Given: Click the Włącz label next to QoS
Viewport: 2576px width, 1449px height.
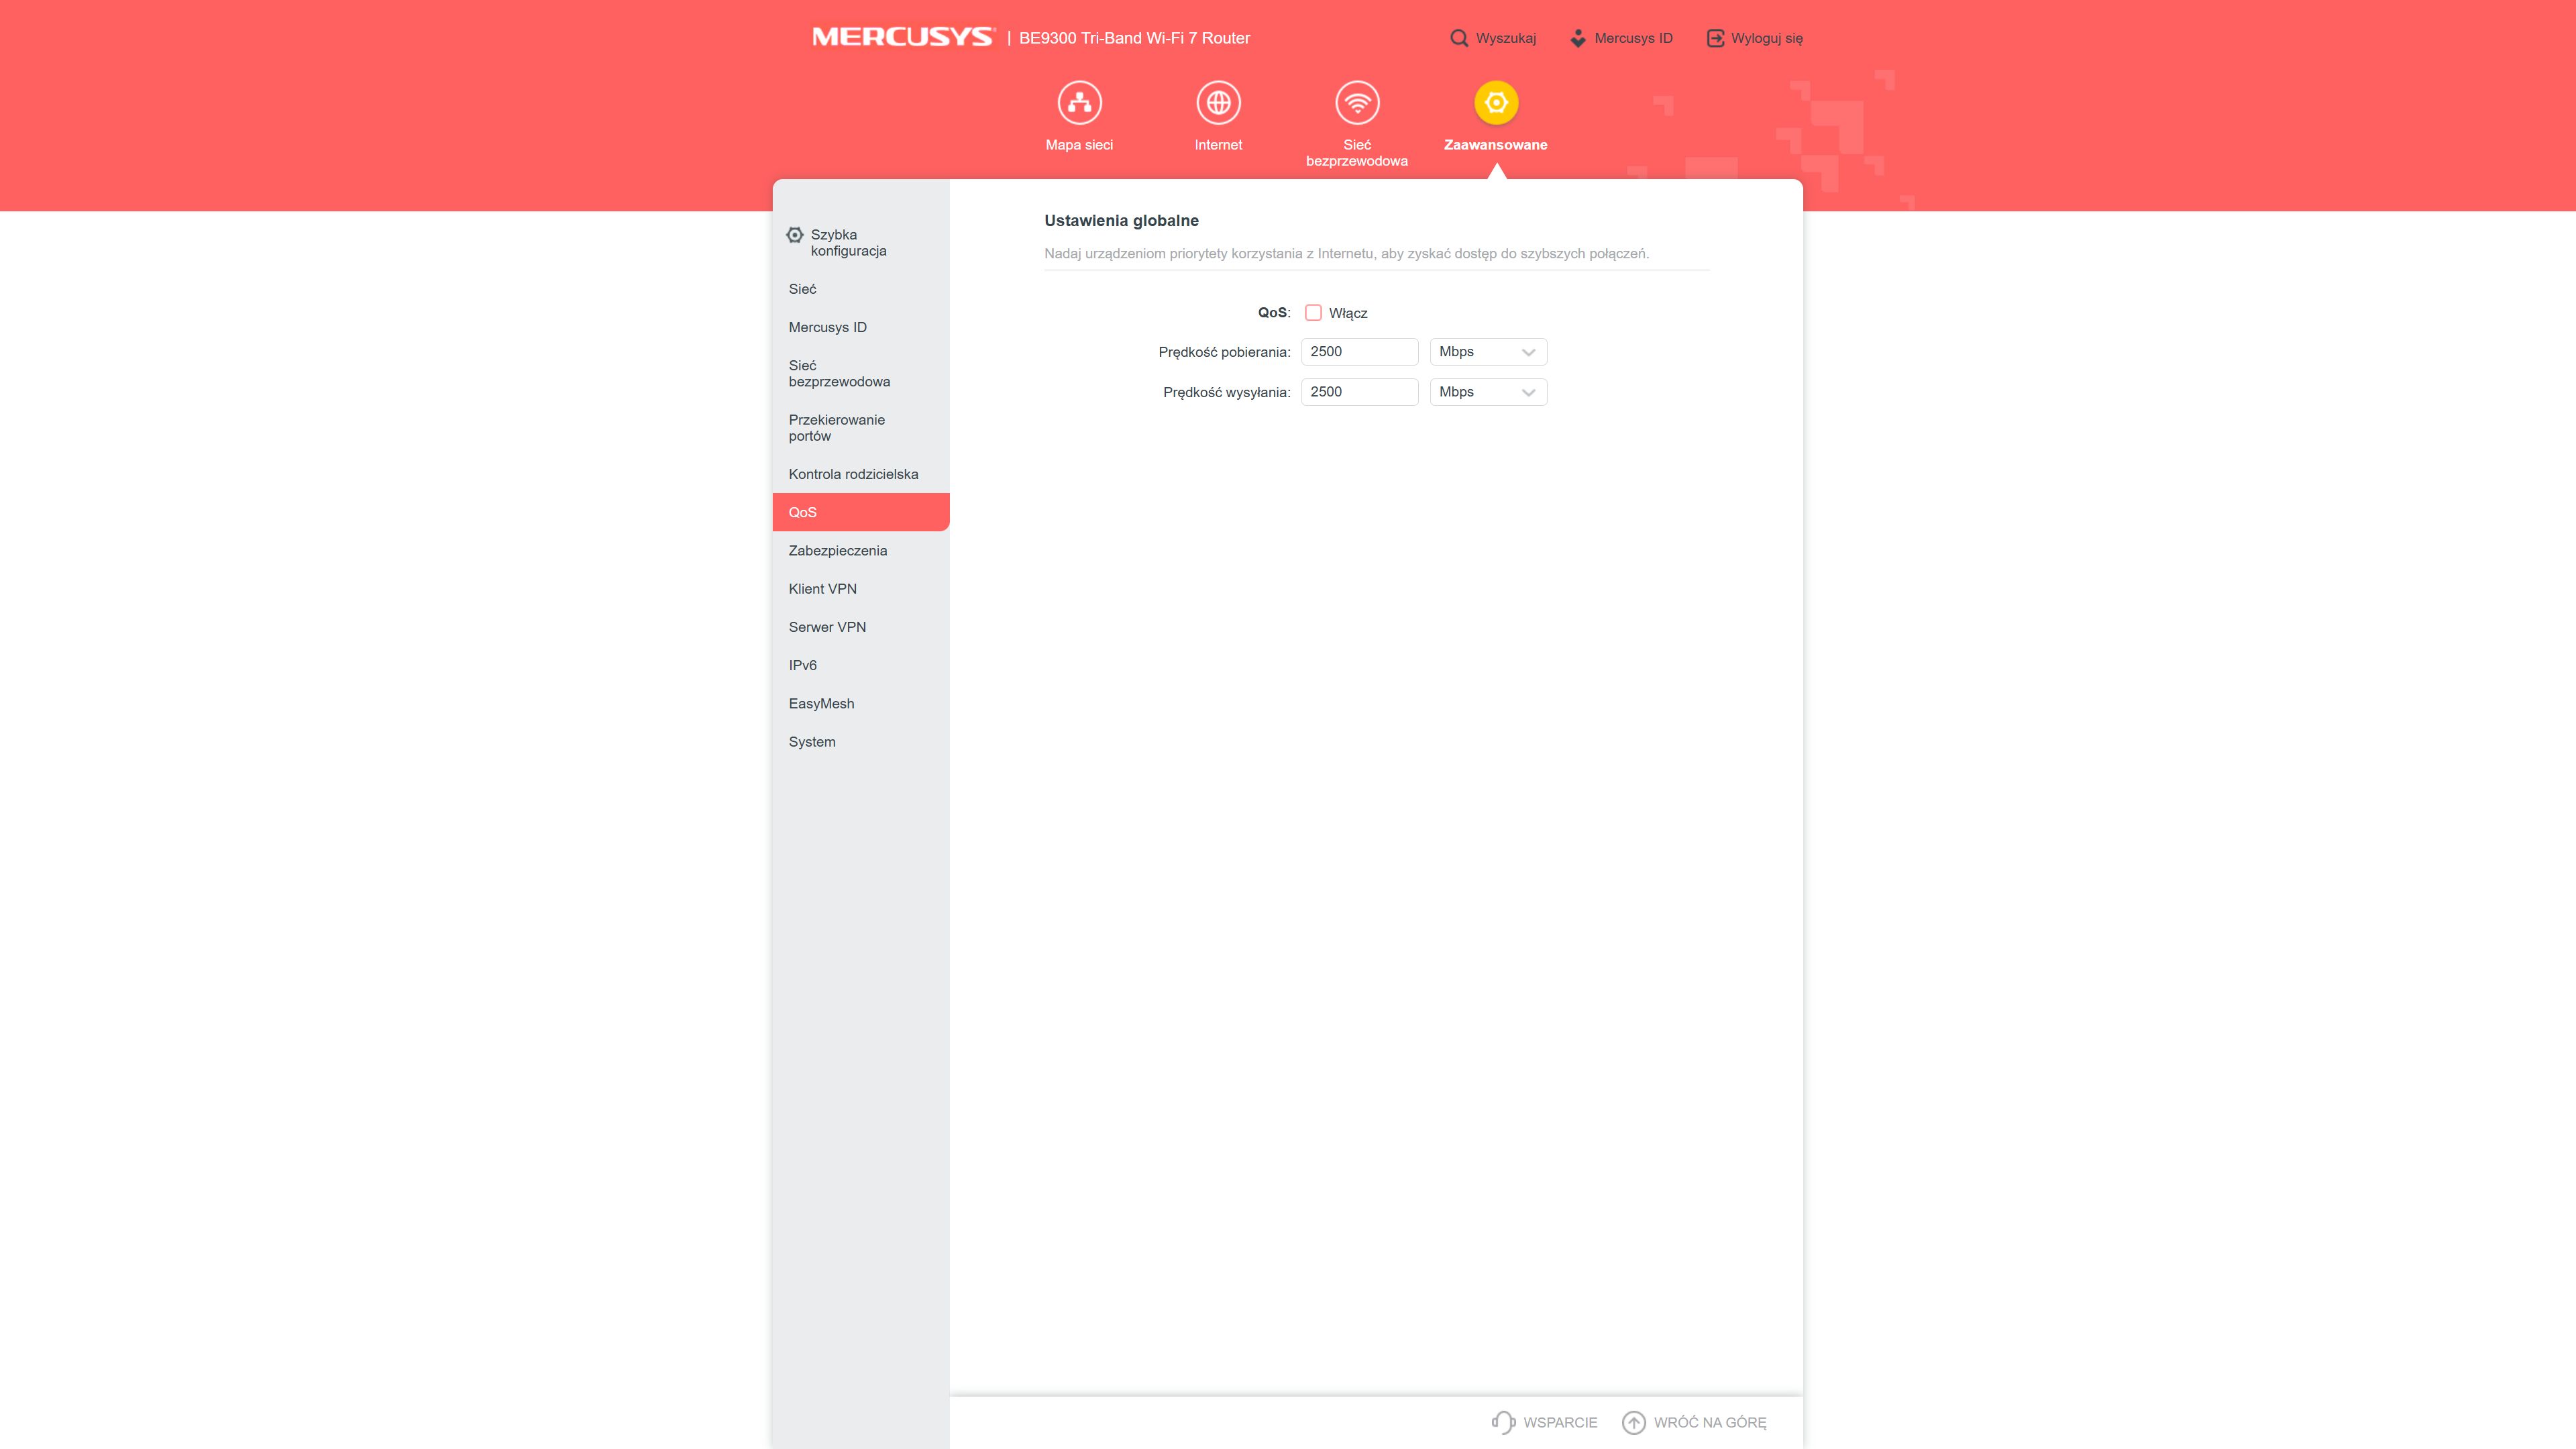Looking at the screenshot, I should [1348, 313].
